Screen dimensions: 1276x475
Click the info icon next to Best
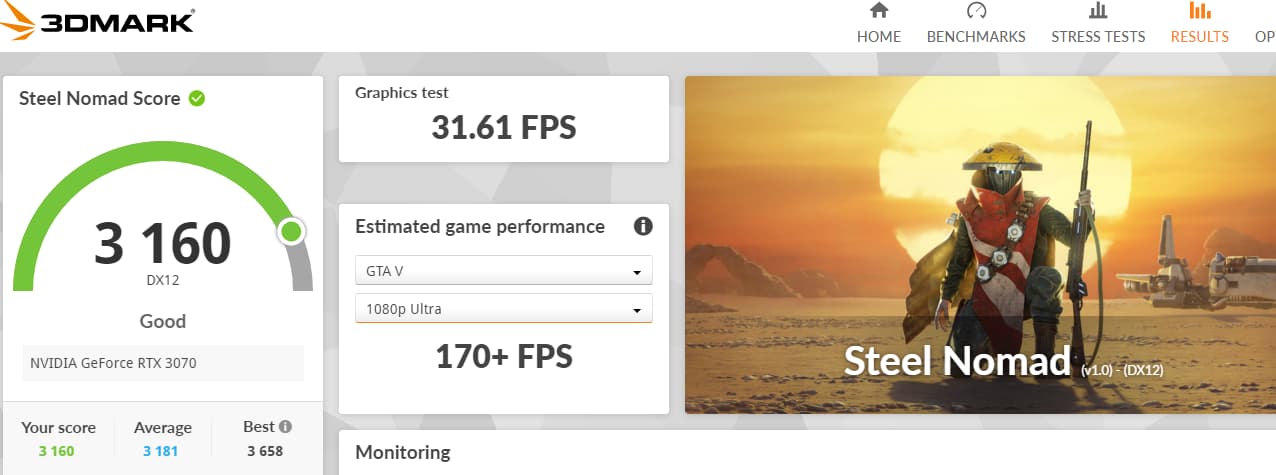pos(285,426)
